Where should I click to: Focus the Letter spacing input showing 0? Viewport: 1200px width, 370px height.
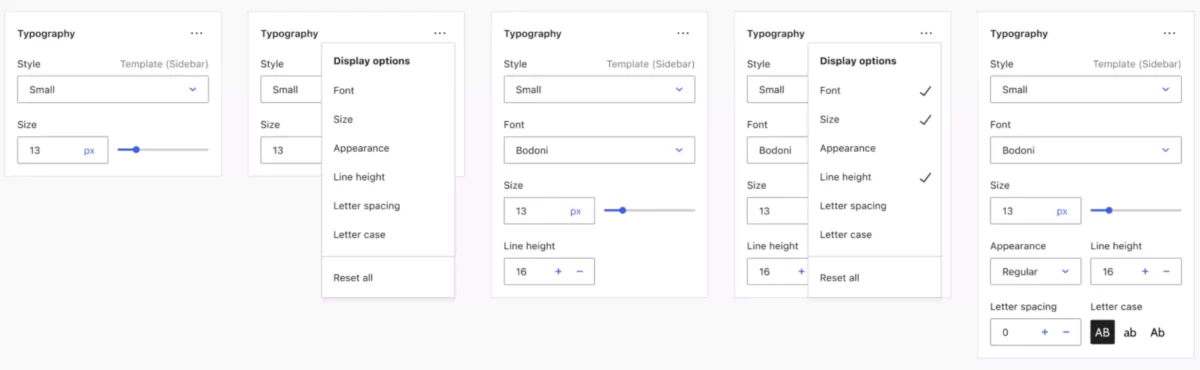[1035, 332]
